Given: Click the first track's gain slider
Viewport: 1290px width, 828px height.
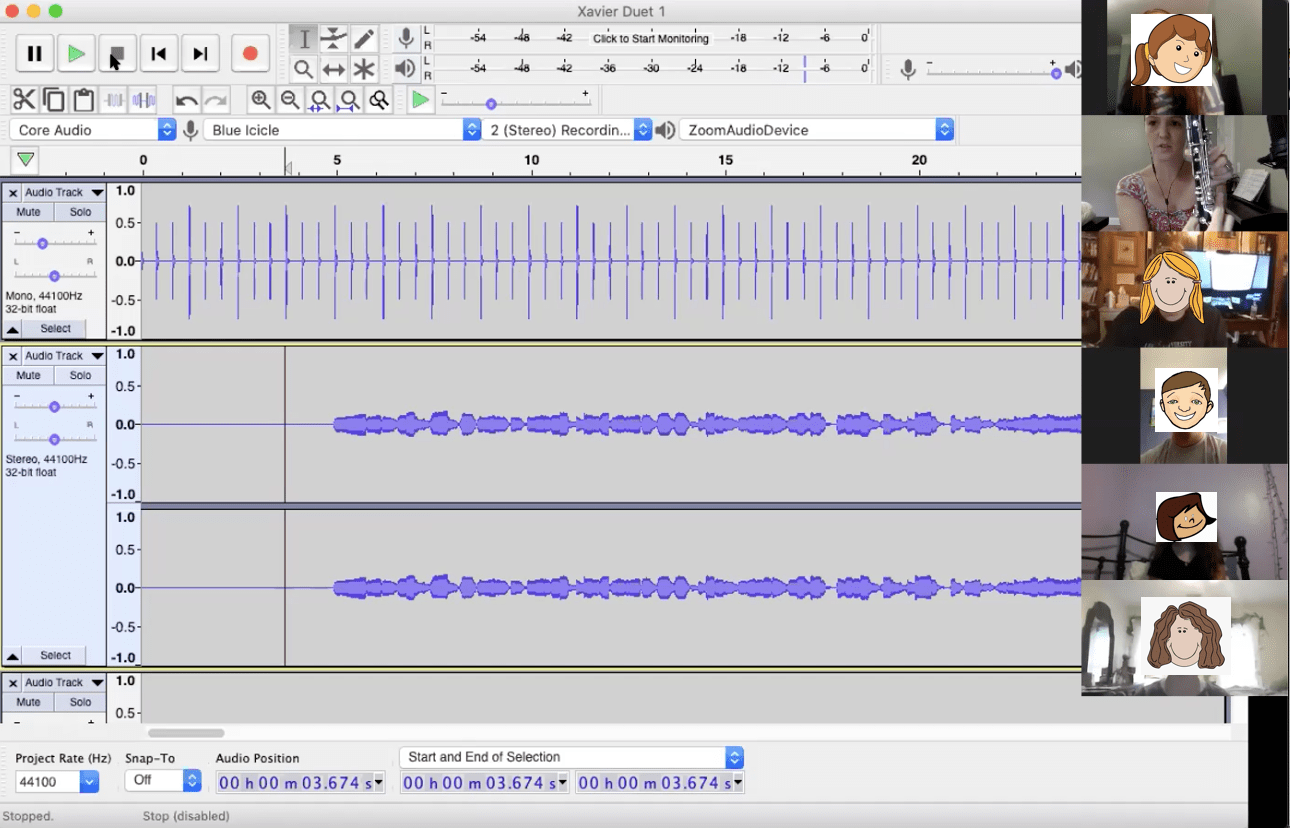Looking at the screenshot, I should coord(43,243).
